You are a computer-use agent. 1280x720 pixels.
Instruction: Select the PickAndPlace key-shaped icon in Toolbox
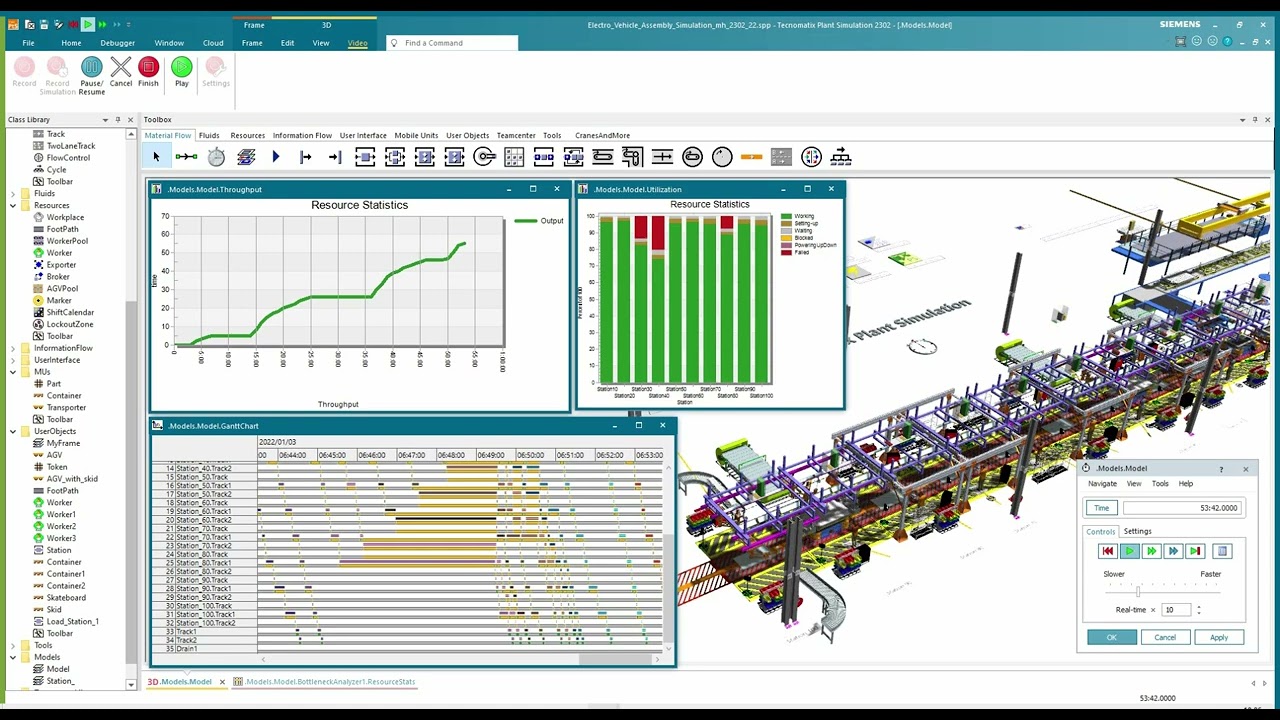[484, 157]
